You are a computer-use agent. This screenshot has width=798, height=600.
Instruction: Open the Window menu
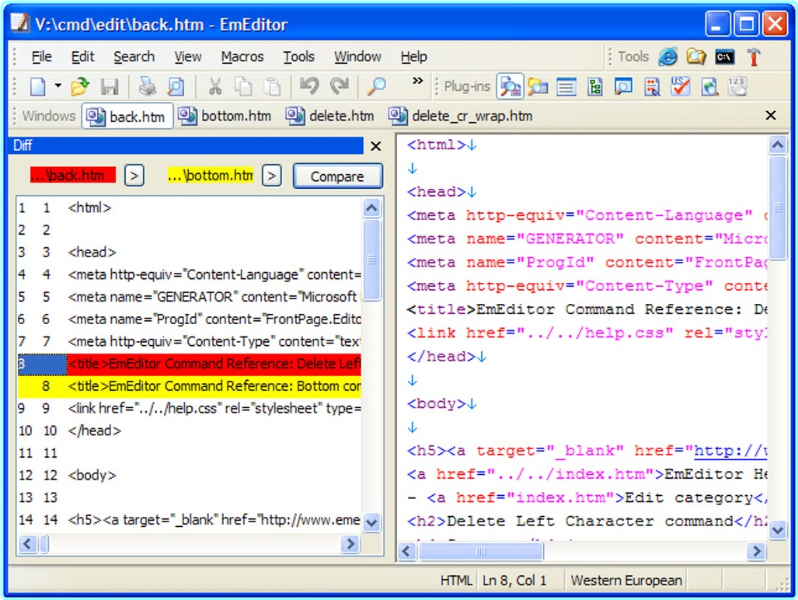pyautogui.click(x=357, y=56)
